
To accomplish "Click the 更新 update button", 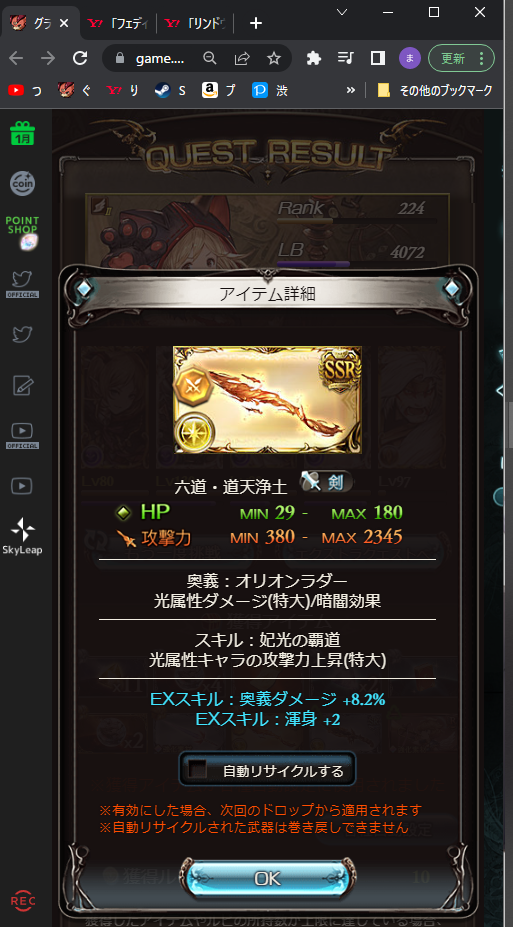I will (461, 59).
